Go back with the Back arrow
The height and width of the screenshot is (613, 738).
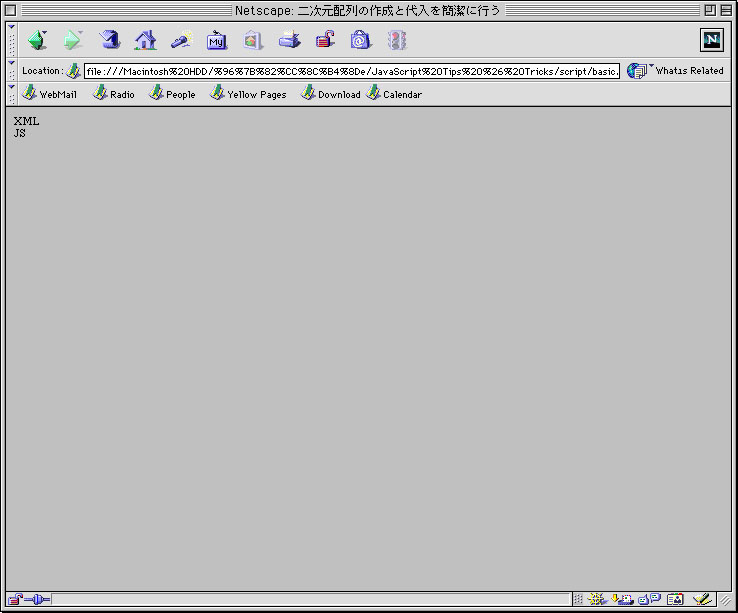[x=38, y=40]
